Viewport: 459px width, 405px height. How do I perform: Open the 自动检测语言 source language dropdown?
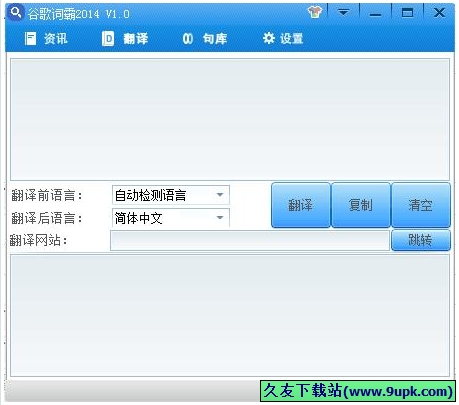(171, 195)
